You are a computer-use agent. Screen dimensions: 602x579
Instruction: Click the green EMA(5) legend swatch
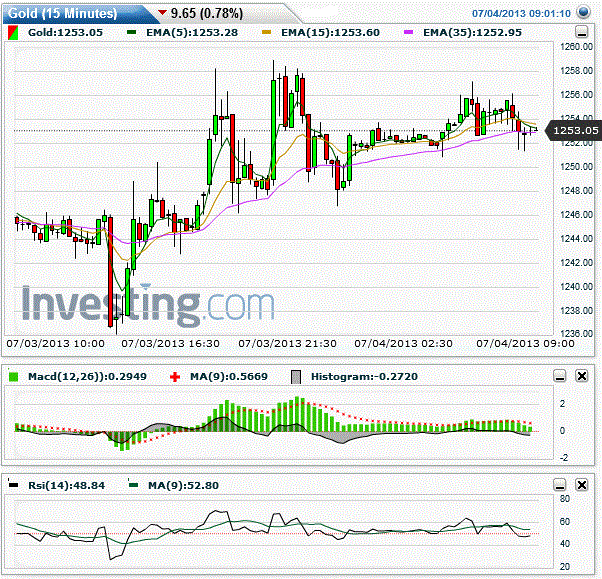(132, 33)
